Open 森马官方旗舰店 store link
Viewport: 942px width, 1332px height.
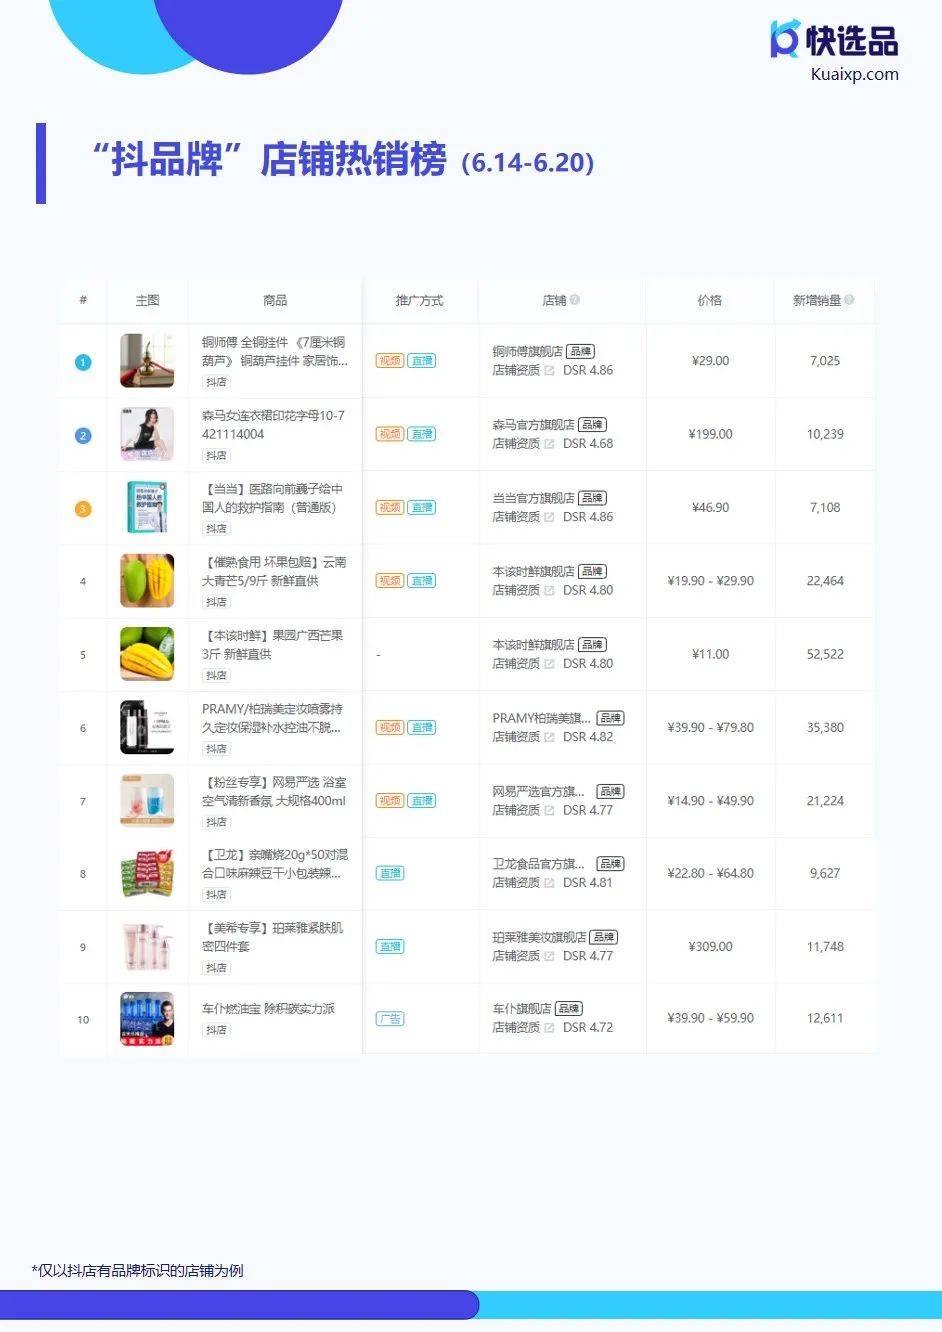[533, 425]
